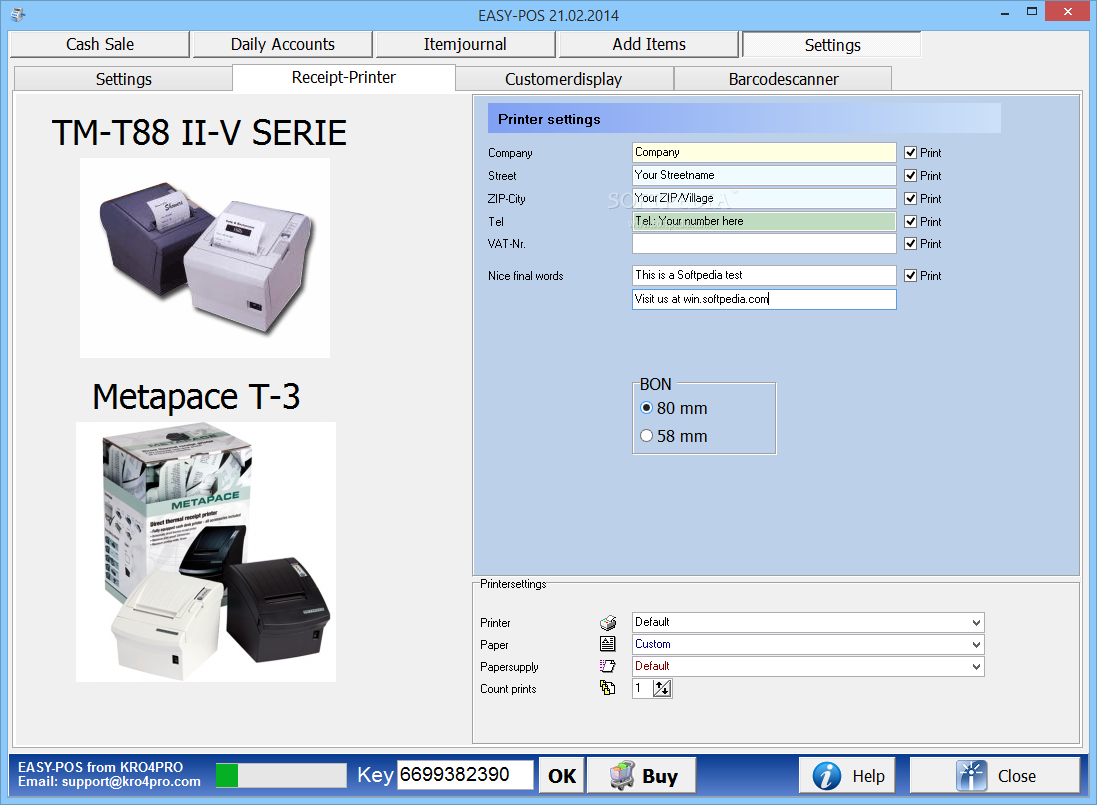
Task: Open the Settings sub-tab
Action: pos(123,79)
